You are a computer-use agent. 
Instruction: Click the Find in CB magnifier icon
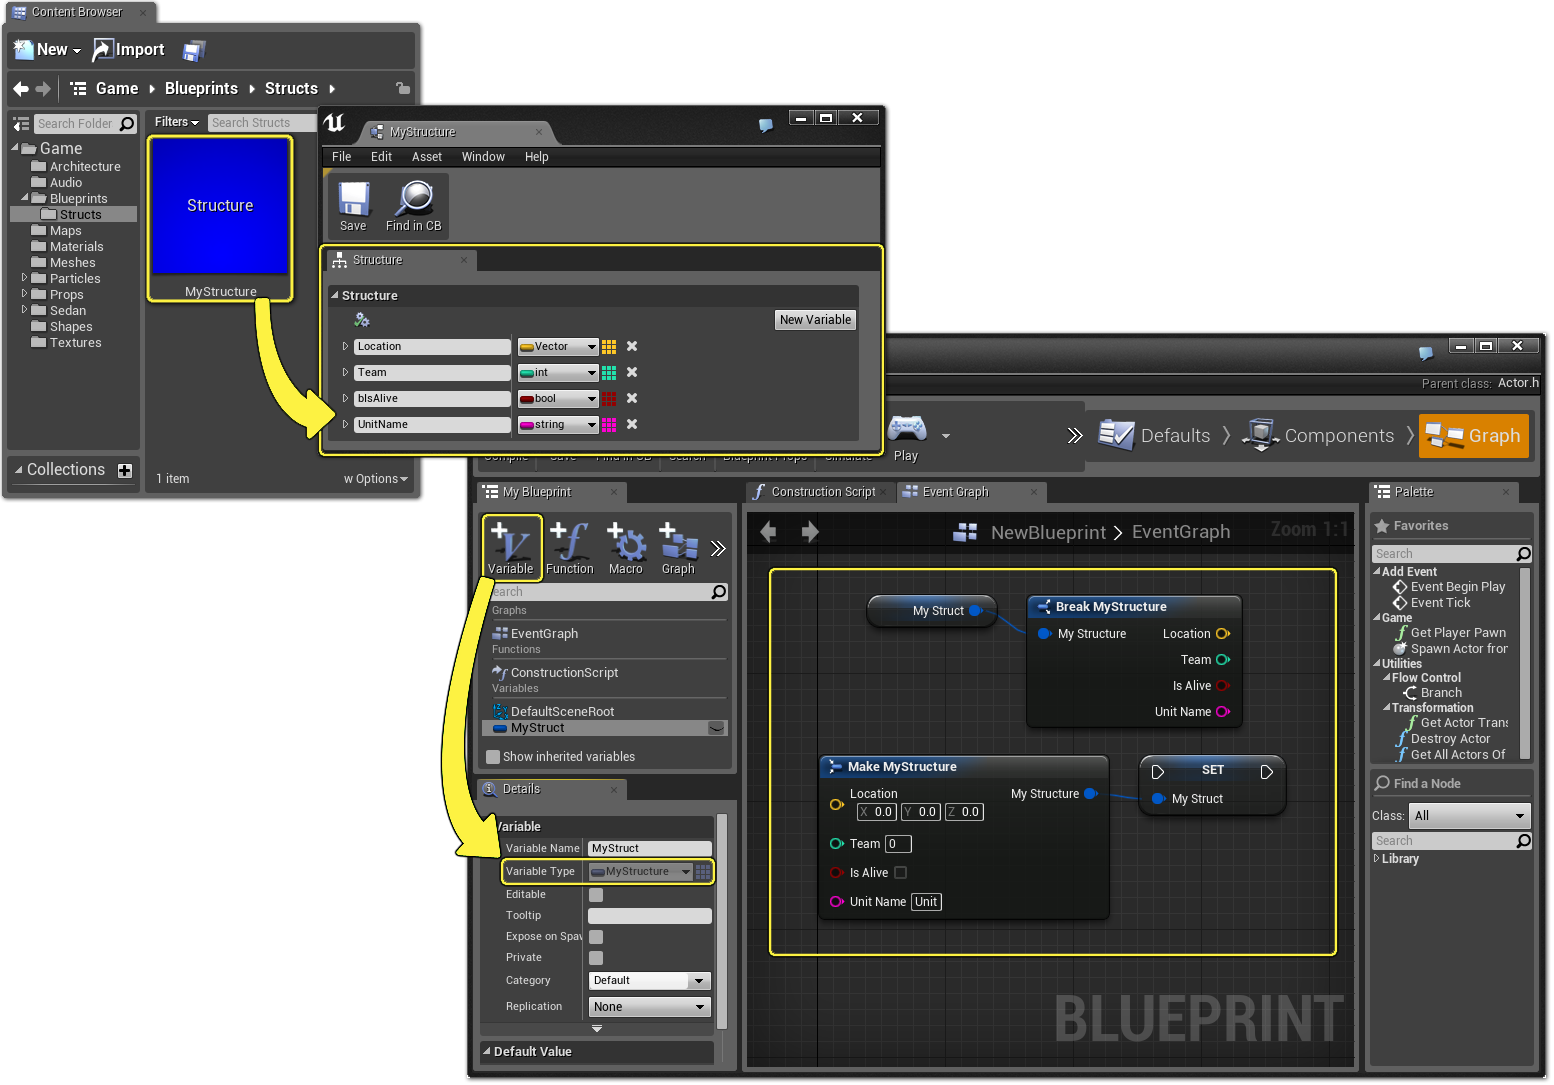point(414,201)
